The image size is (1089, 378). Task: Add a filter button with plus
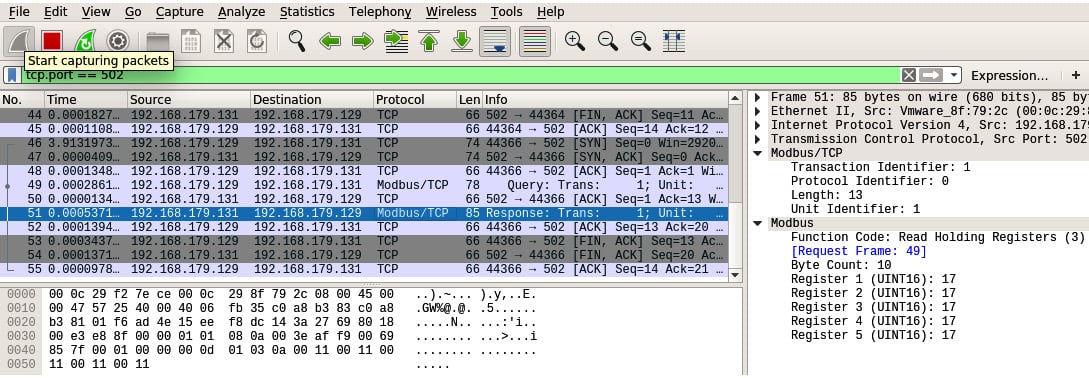(x=1076, y=75)
